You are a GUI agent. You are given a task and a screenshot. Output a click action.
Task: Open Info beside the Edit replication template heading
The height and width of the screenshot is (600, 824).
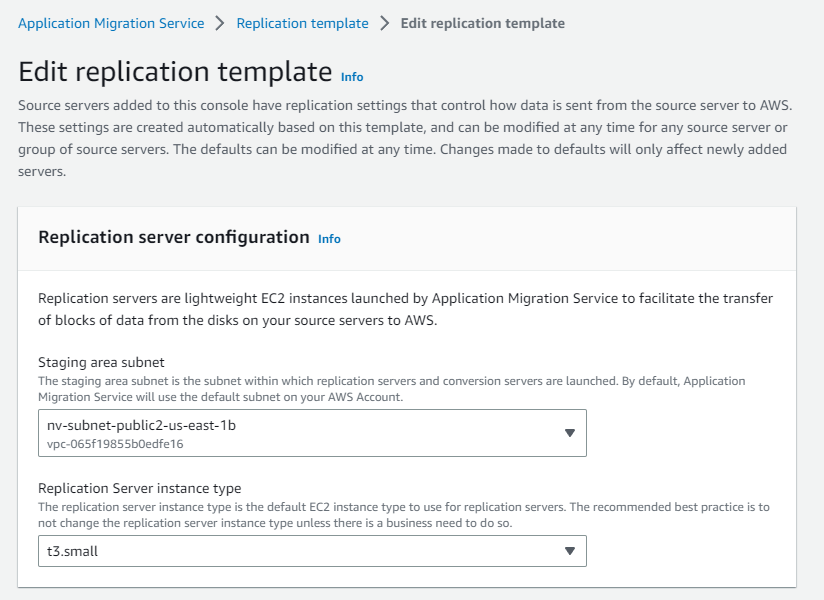pyautogui.click(x=352, y=77)
